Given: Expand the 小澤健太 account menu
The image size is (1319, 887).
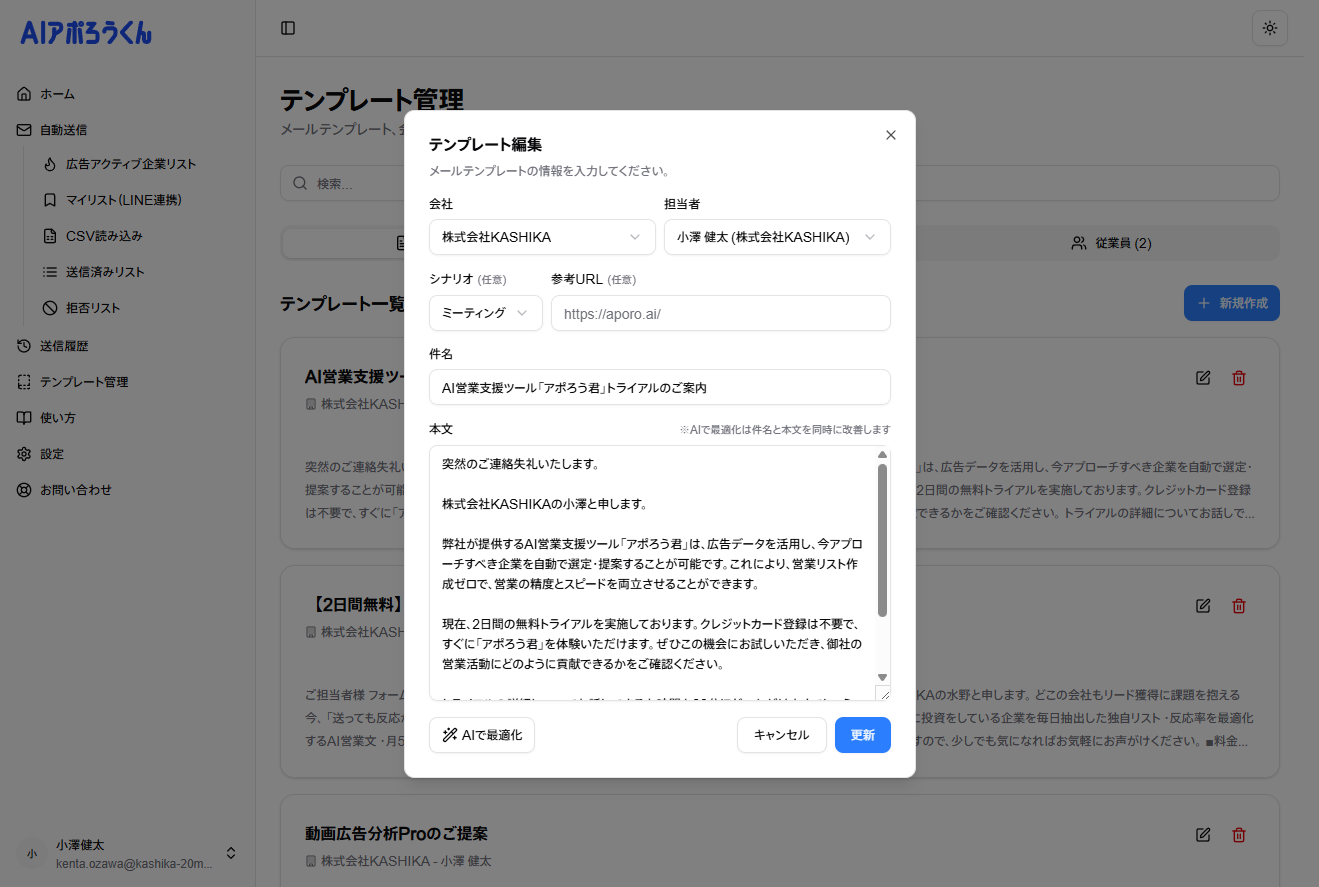Looking at the screenshot, I should coord(230,853).
